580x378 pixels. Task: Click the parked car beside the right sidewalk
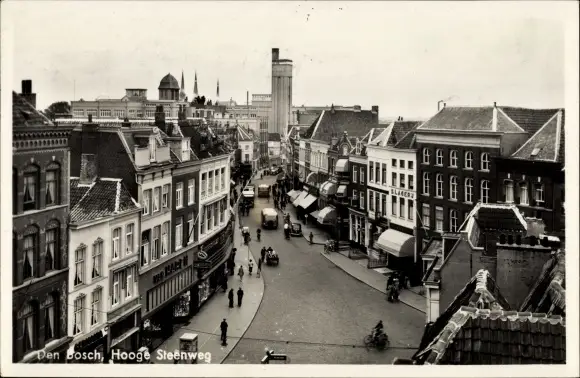296,229
